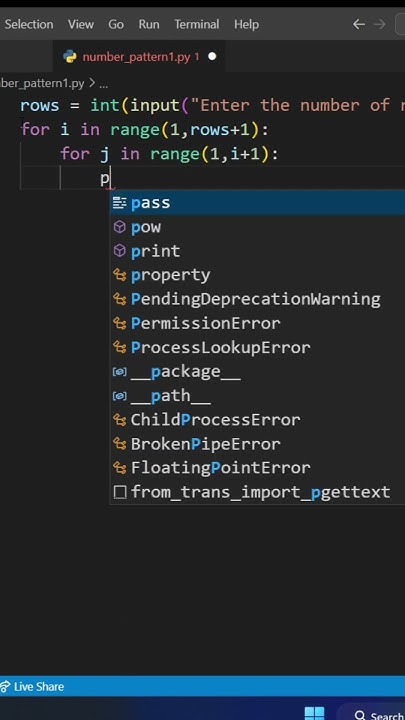405x720 pixels.
Task: Select the property class suggestion
Action: [258, 275]
